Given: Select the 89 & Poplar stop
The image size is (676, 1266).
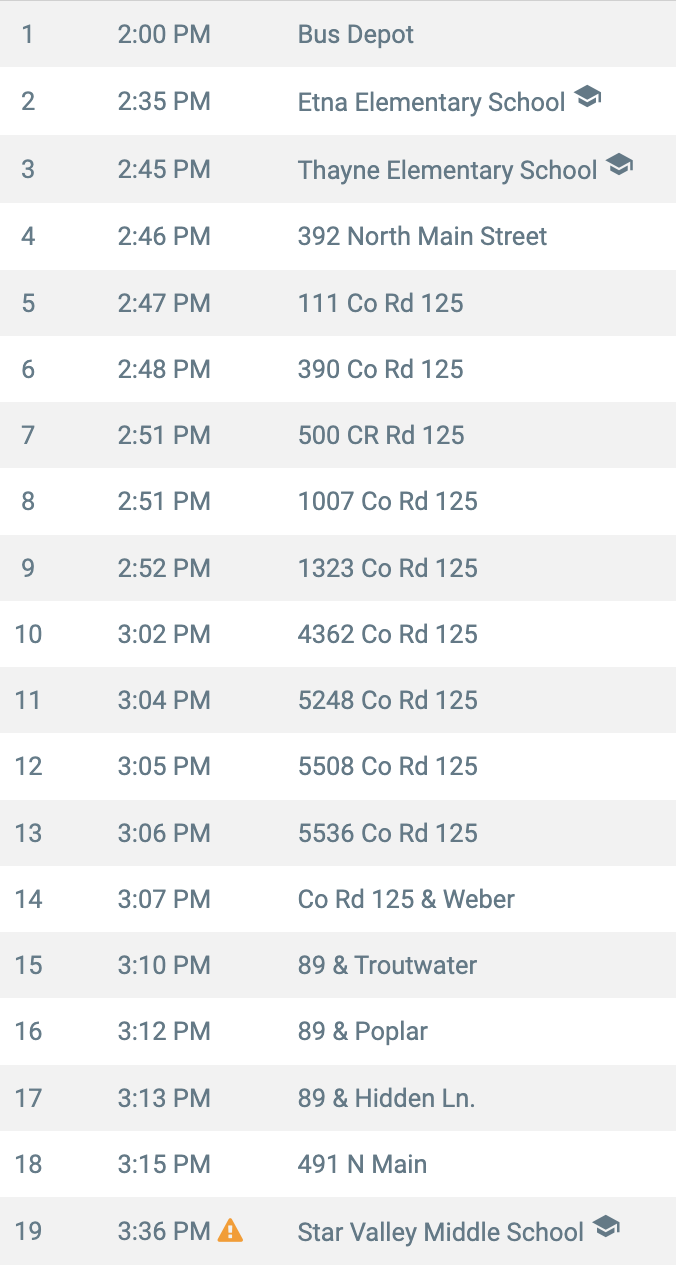Looking at the screenshot, I should 338,1031.
